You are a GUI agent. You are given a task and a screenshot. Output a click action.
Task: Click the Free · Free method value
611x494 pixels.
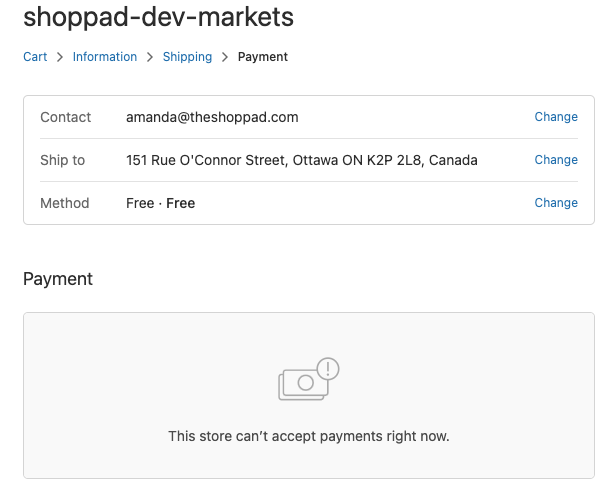pyautogui.click(x=161, y=203)
